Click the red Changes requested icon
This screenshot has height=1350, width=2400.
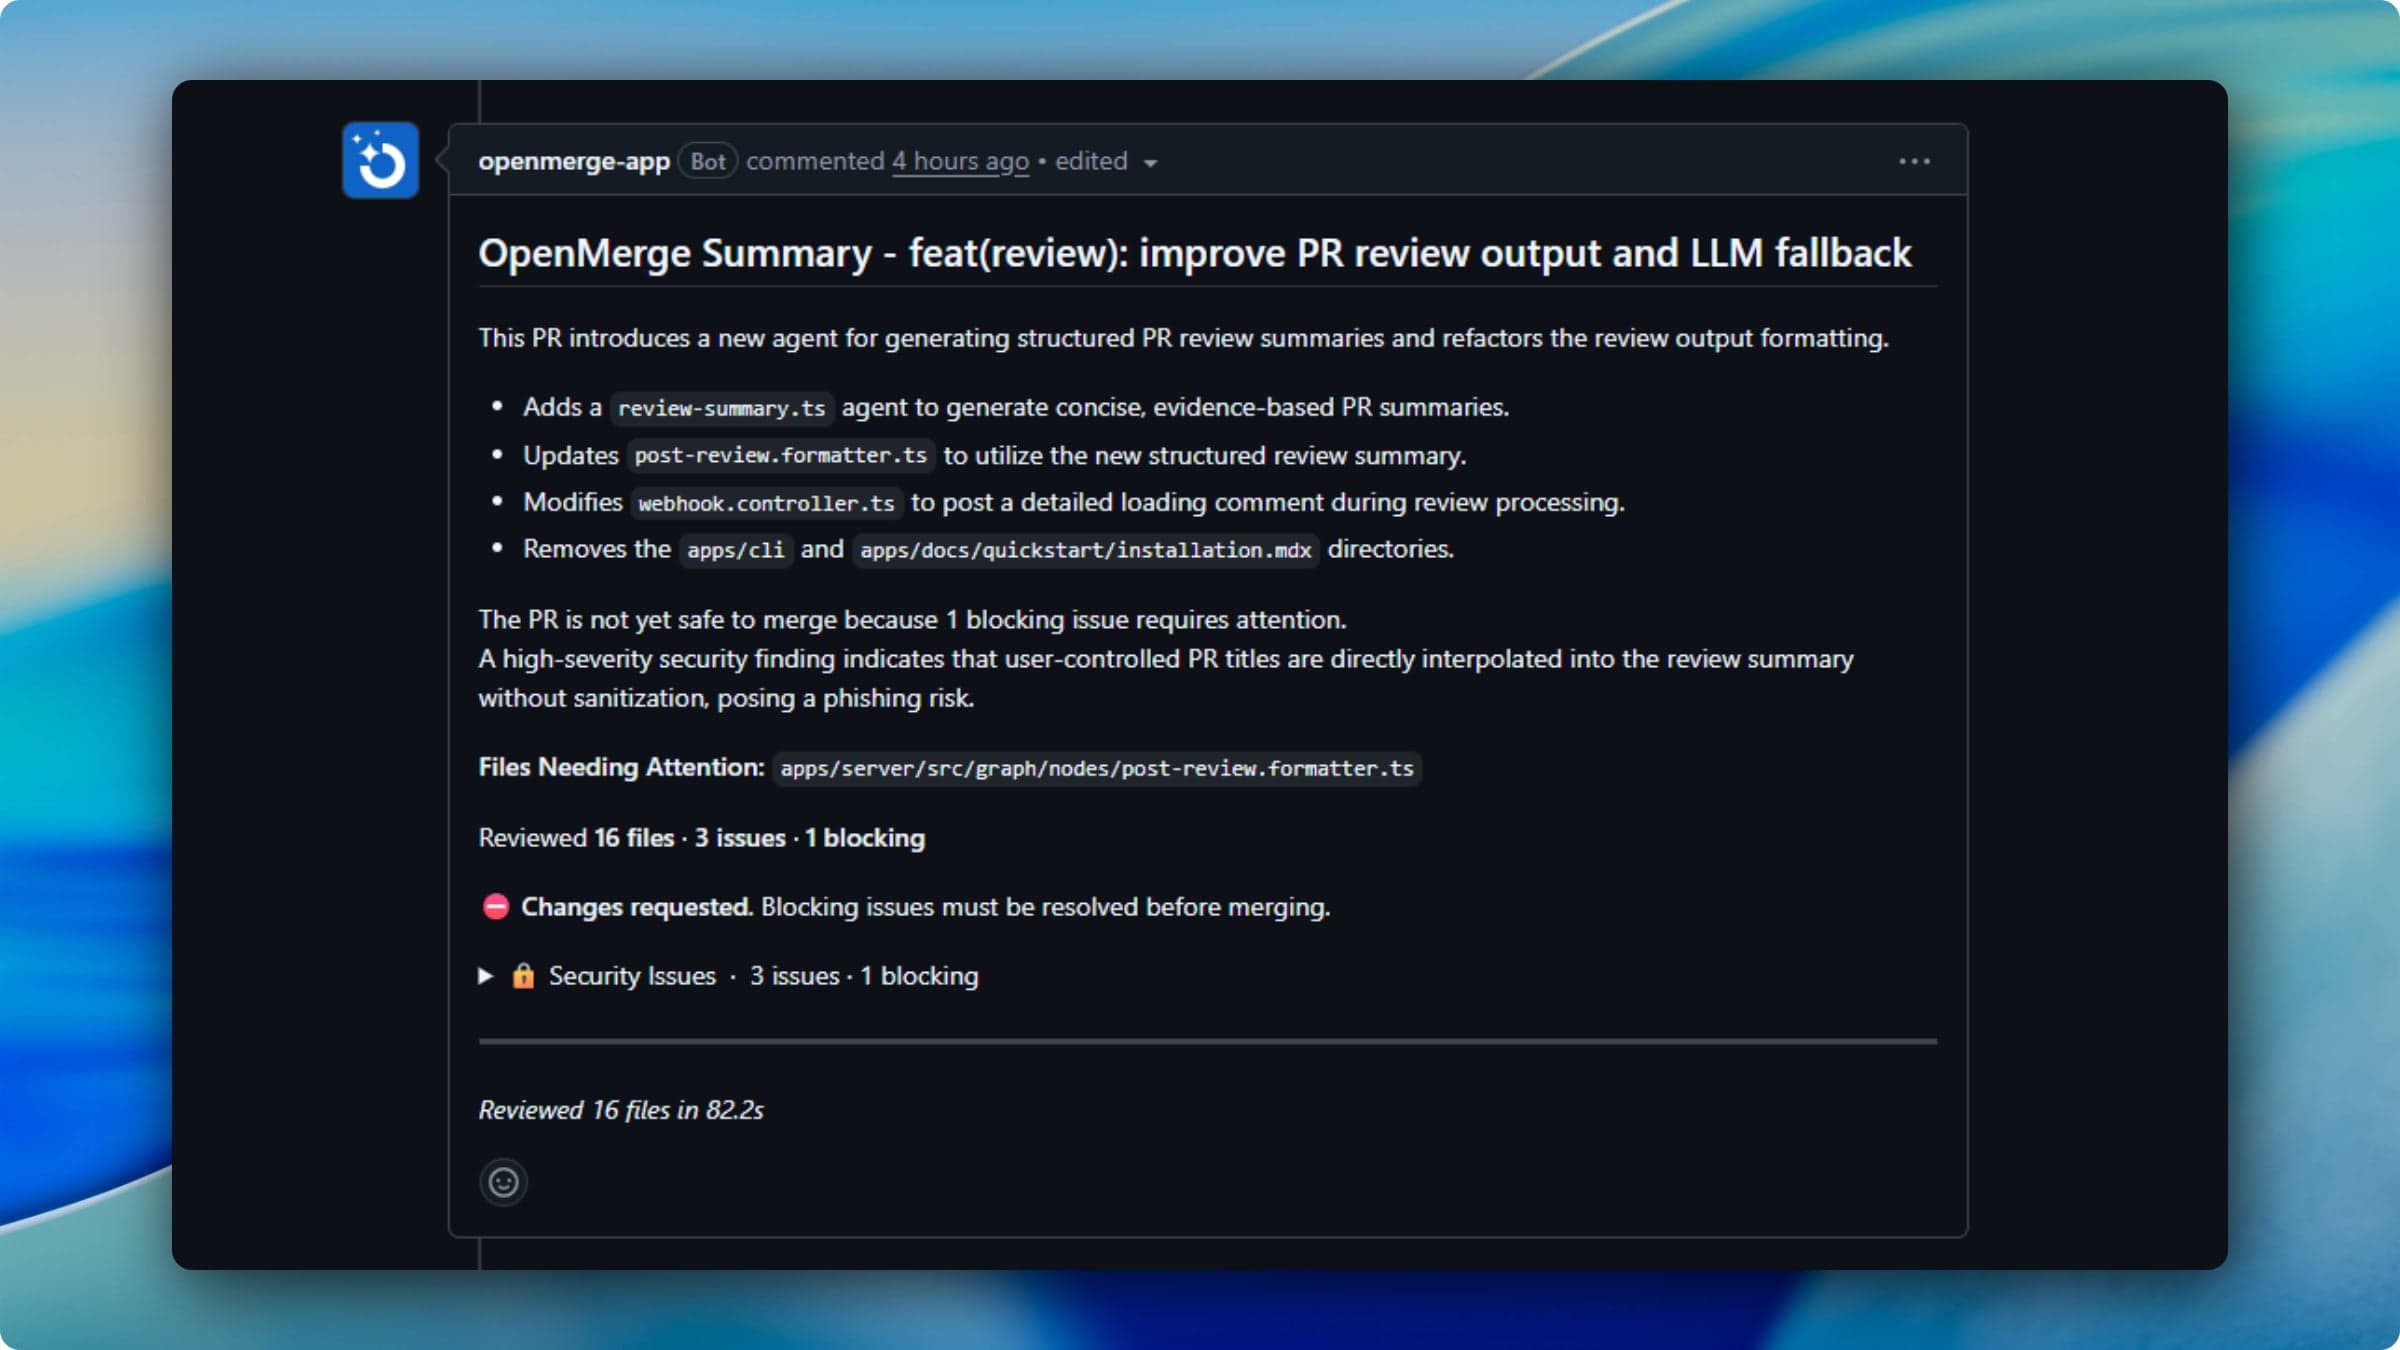496,907
